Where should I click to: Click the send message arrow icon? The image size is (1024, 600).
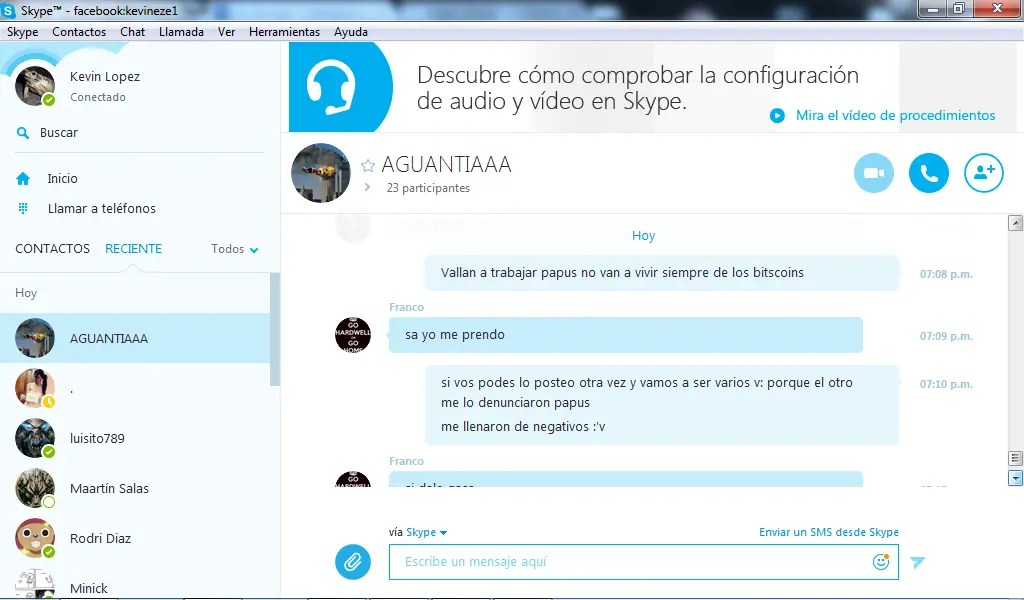pyautogui.click(x=918, y=561)
